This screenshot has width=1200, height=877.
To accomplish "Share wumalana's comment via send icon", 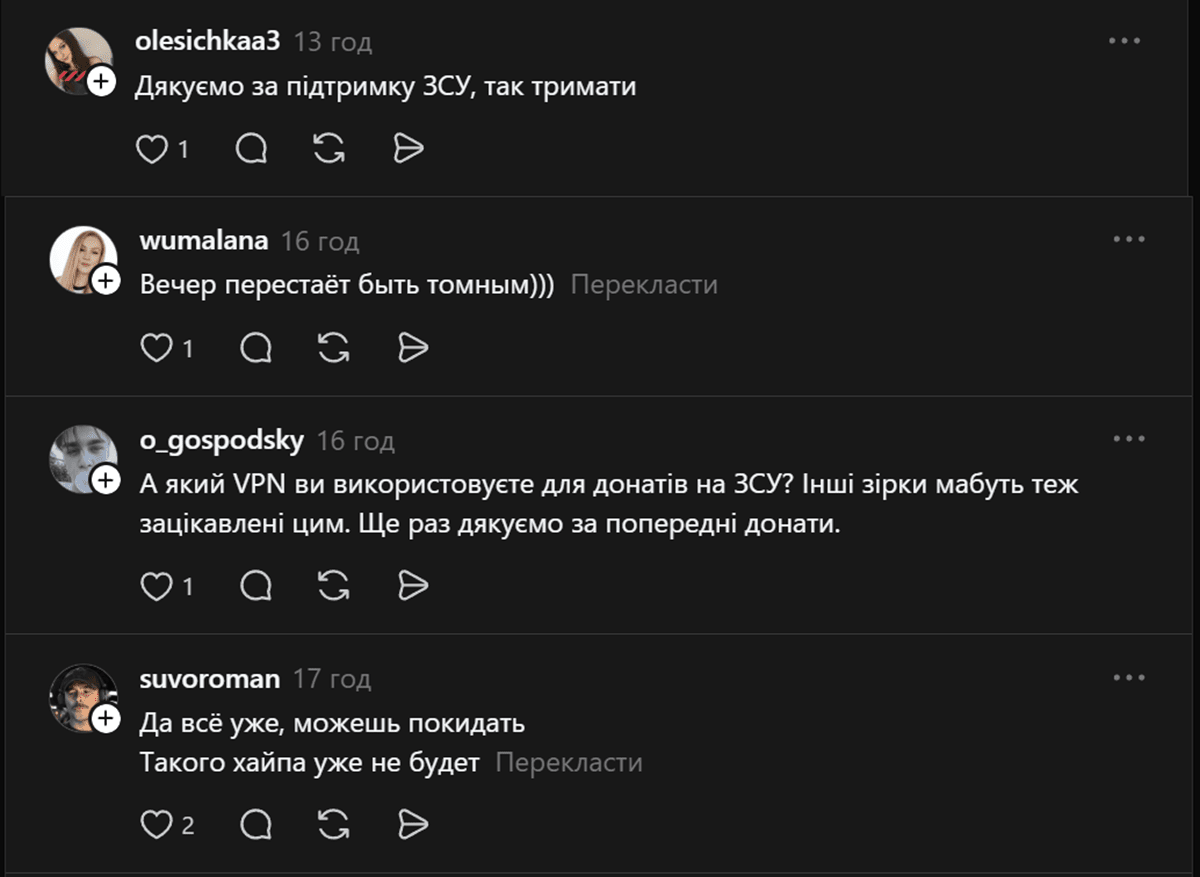I will tap(413, 348).
